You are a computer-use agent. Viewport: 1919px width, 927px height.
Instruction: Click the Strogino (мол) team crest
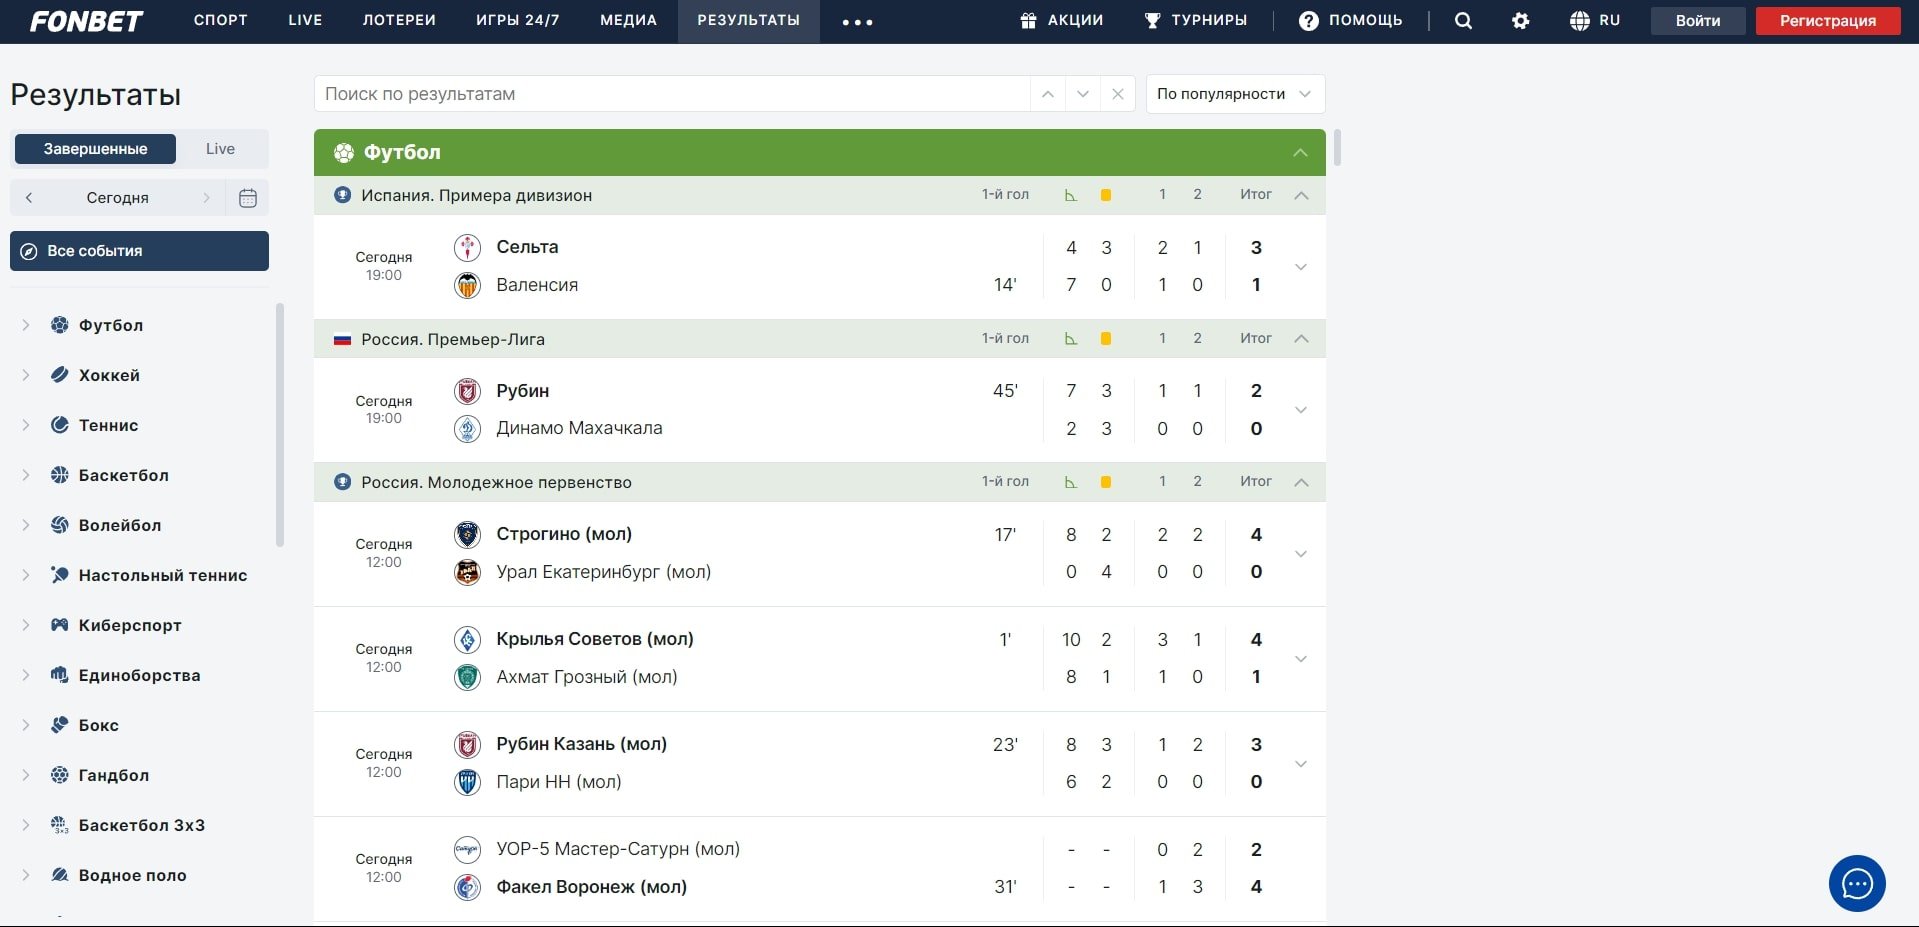(x=467, y=535)
